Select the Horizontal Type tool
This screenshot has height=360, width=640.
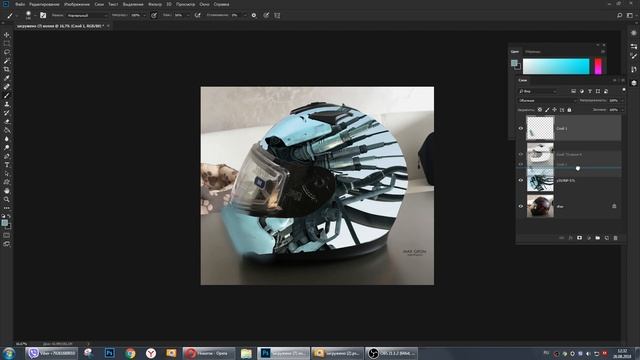(x=7, y=165)
